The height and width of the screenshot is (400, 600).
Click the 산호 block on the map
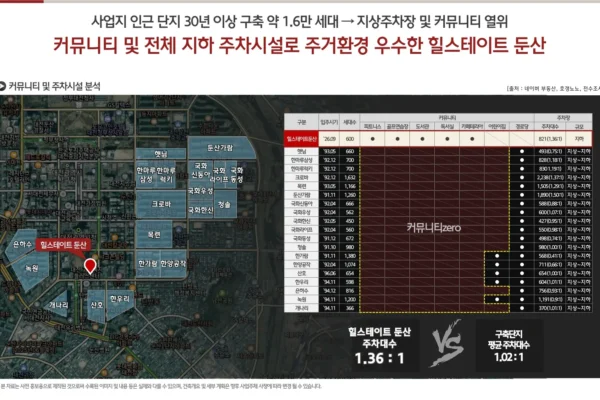(96, 305)
